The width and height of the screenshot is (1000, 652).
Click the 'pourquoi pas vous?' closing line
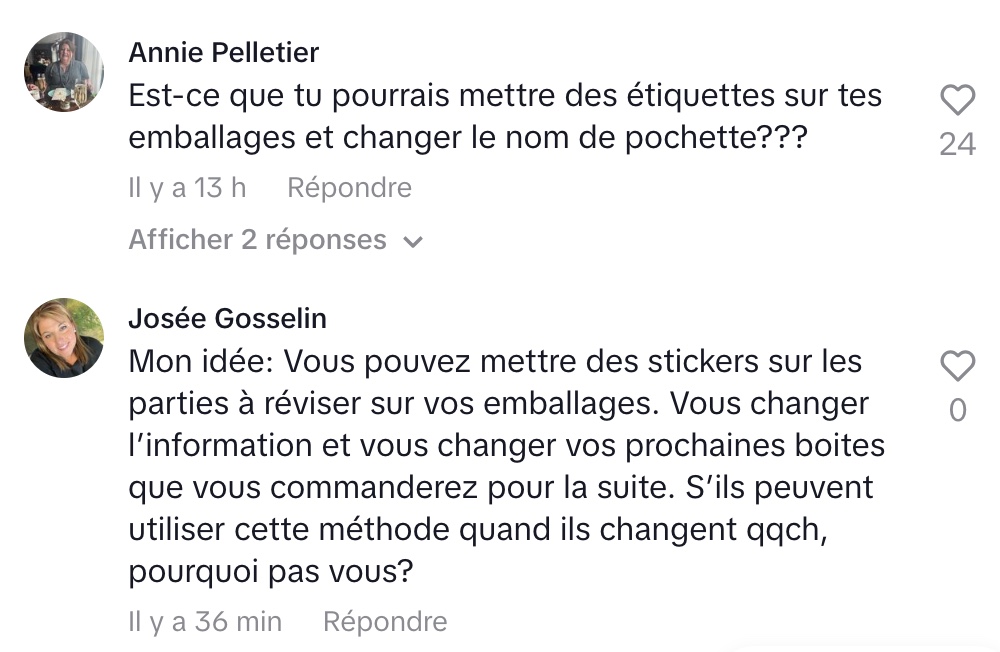pyautogui.click(x=271, y=574)
